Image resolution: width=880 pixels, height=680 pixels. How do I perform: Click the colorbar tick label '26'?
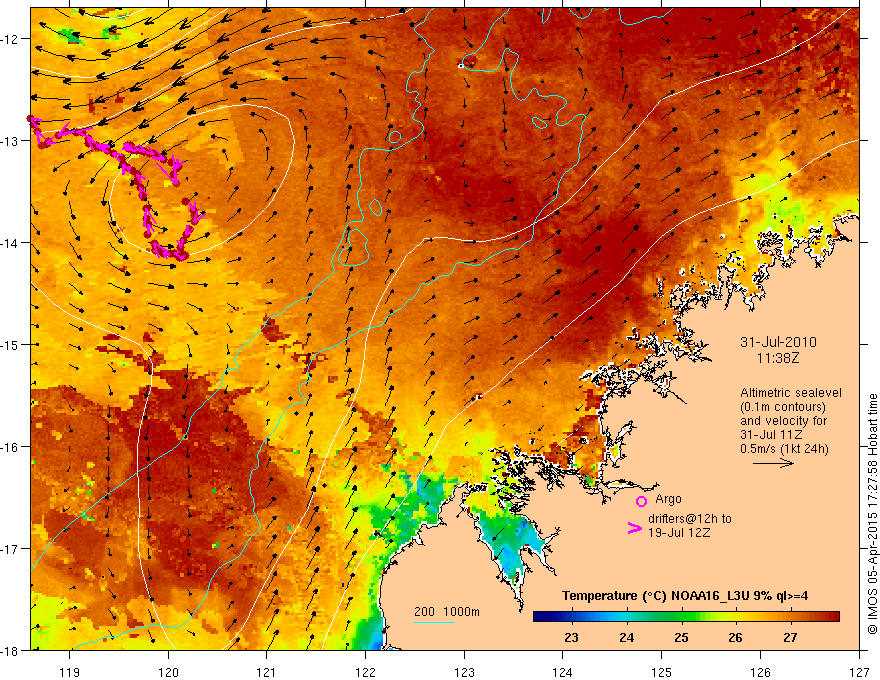pyautogui.click(x=735, y=637)
